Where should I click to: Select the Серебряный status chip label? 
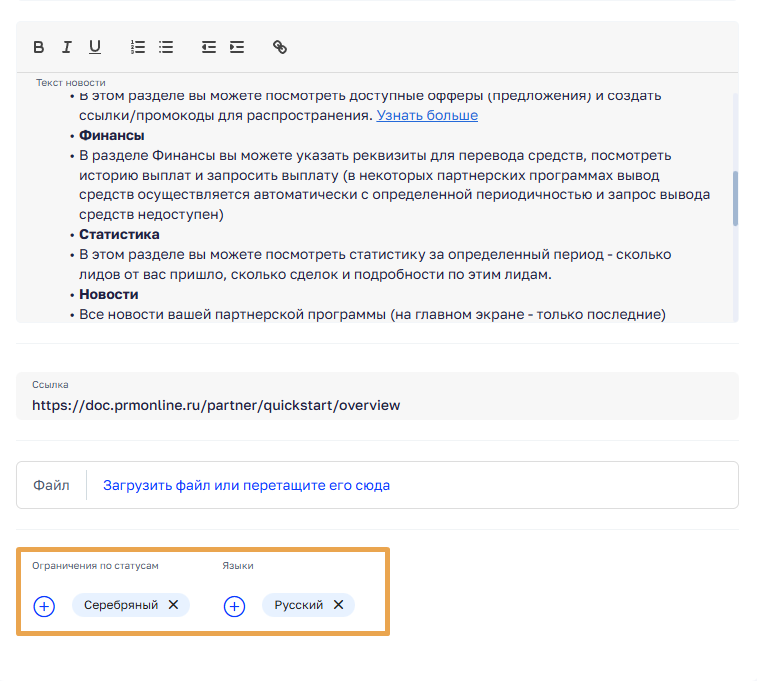[x=121, y=605]
